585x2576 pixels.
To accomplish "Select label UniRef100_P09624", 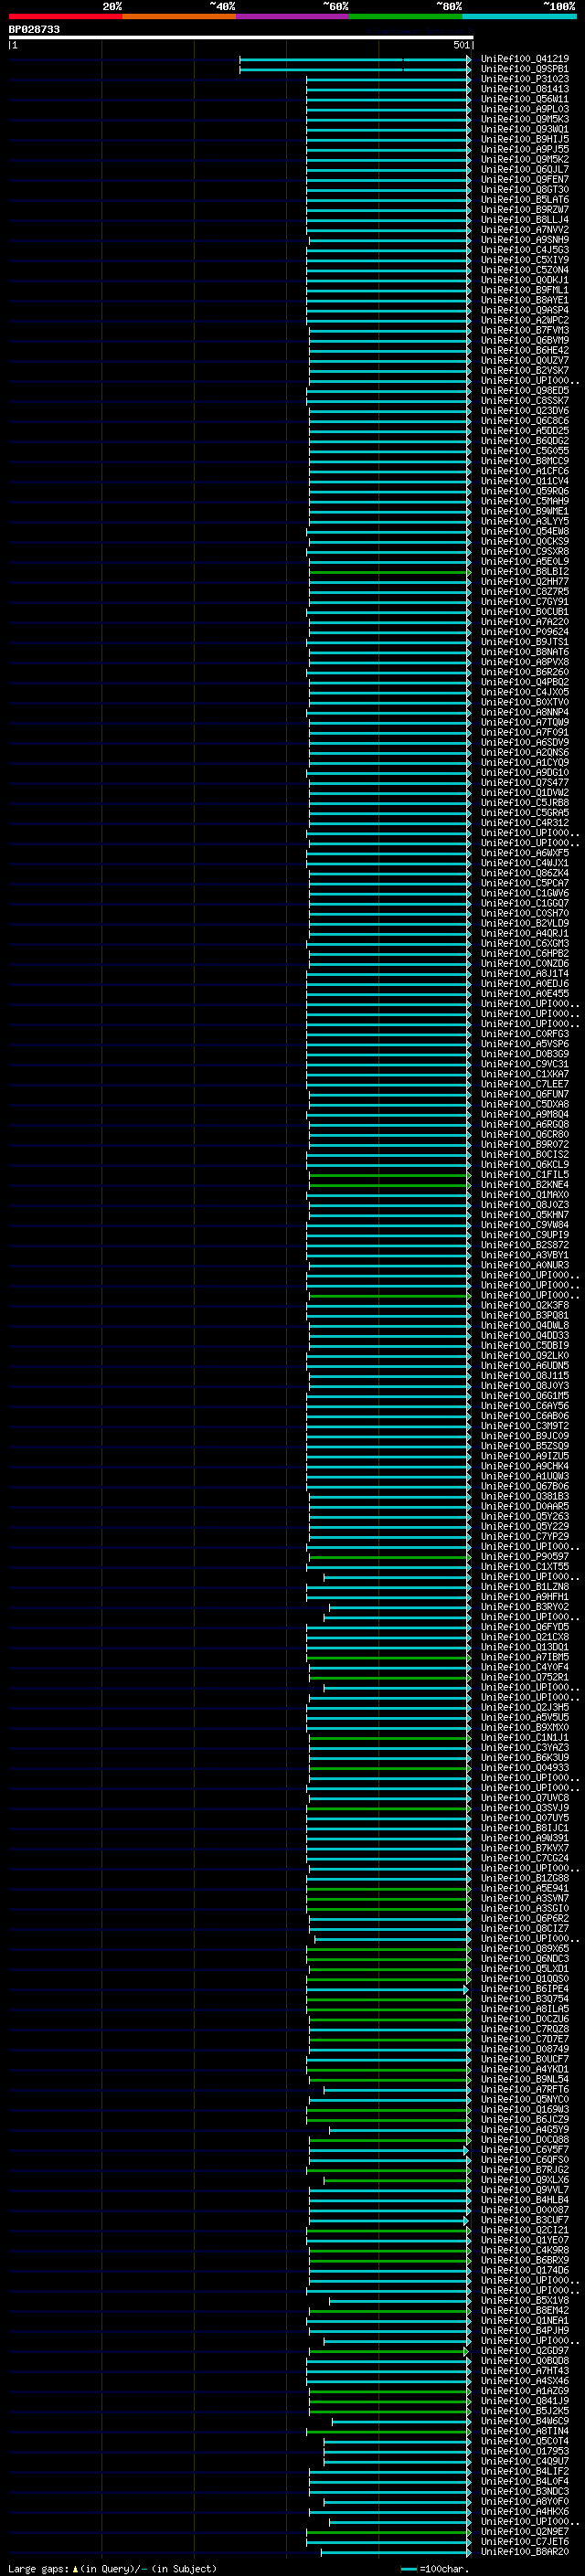I will pos(525,632).
